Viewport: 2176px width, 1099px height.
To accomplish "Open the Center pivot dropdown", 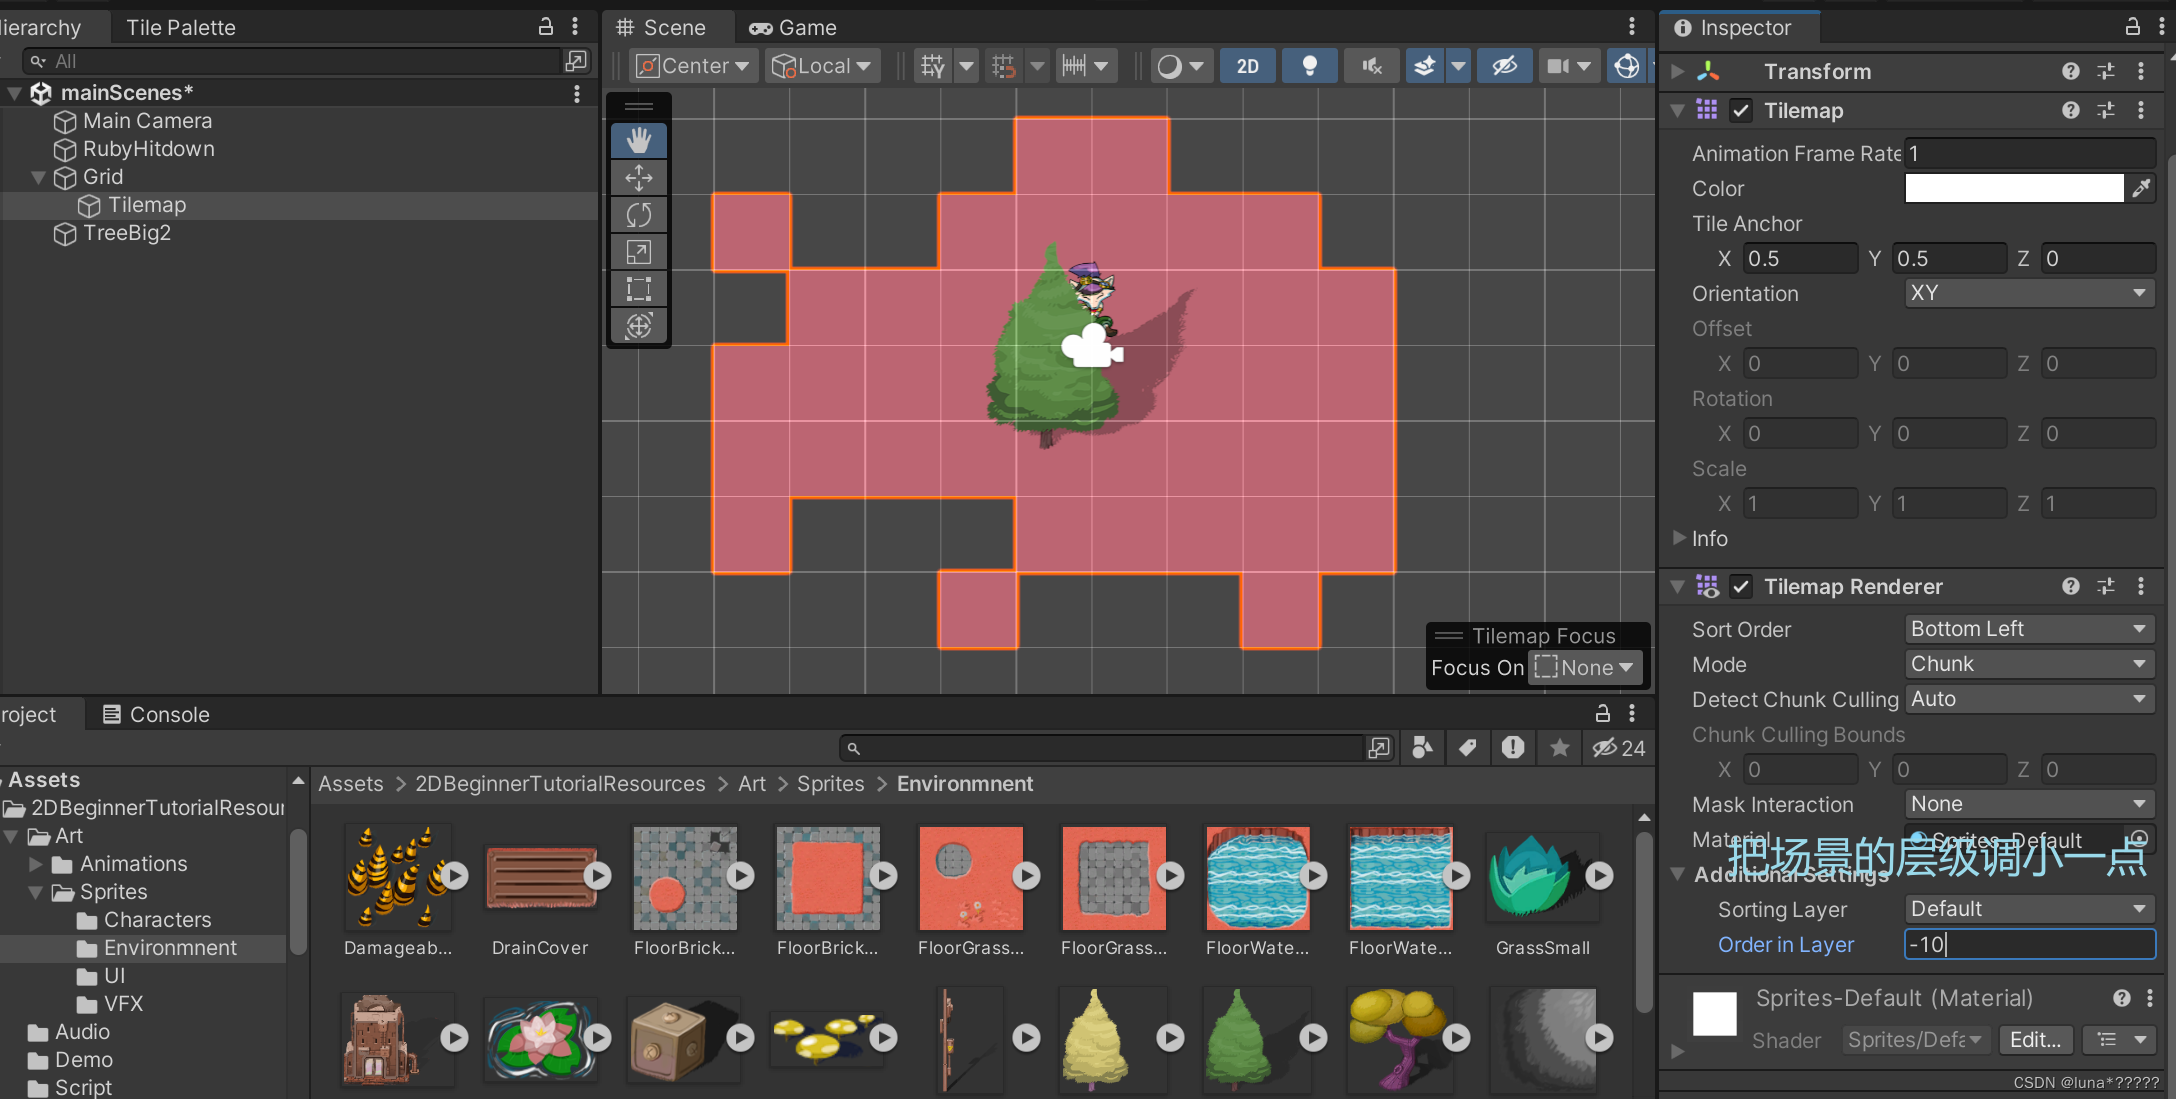I will pyautogui.click(x=692, y=66).
